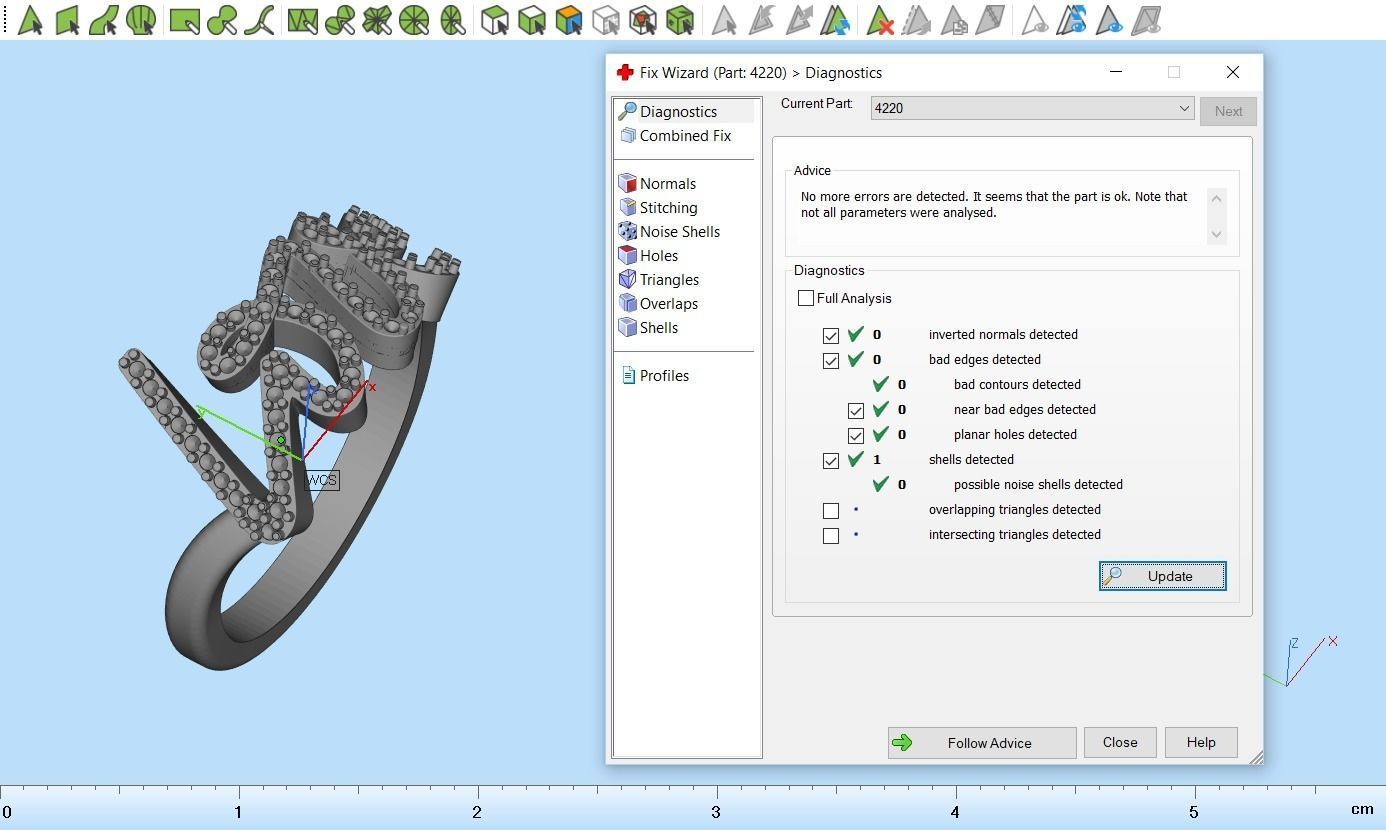Uncheck planar holes detected checkbox
1386x830 pixels.
pyautogui.click(x=856, y=435)
